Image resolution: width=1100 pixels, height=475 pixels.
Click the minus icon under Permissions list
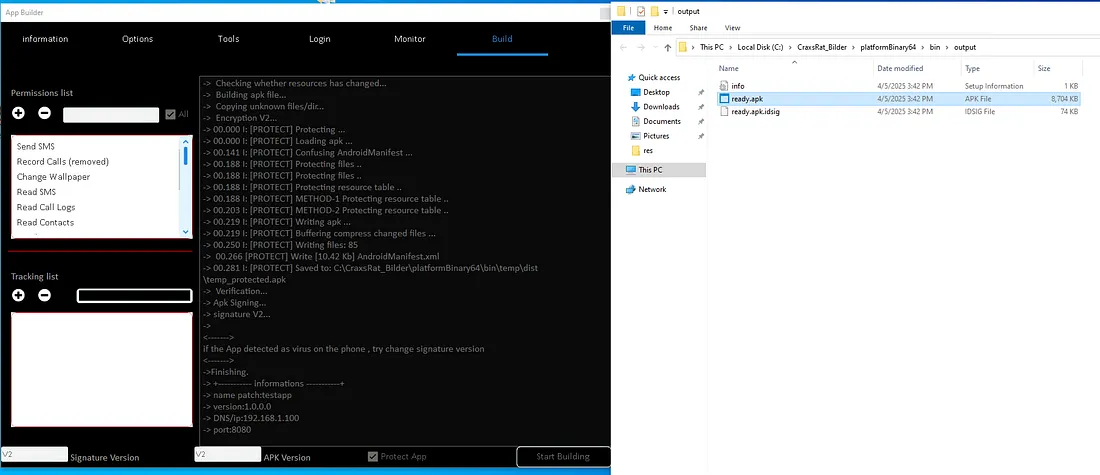click(x=45, y=114)
